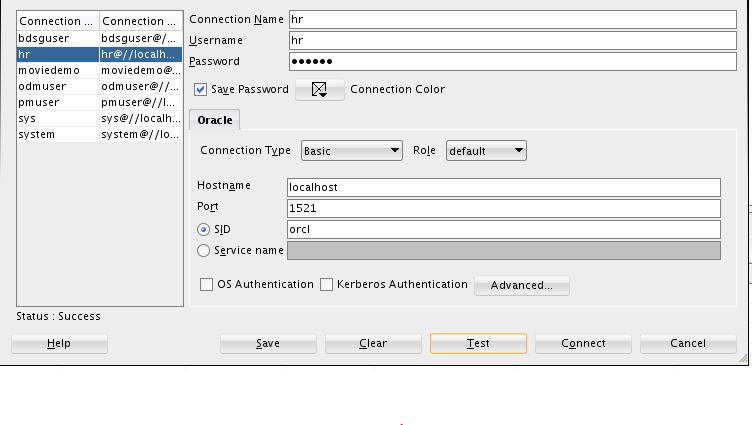This screenshot has height=425, width=752.
Task: Expand the Role dropdown
Action: (486, 151)
